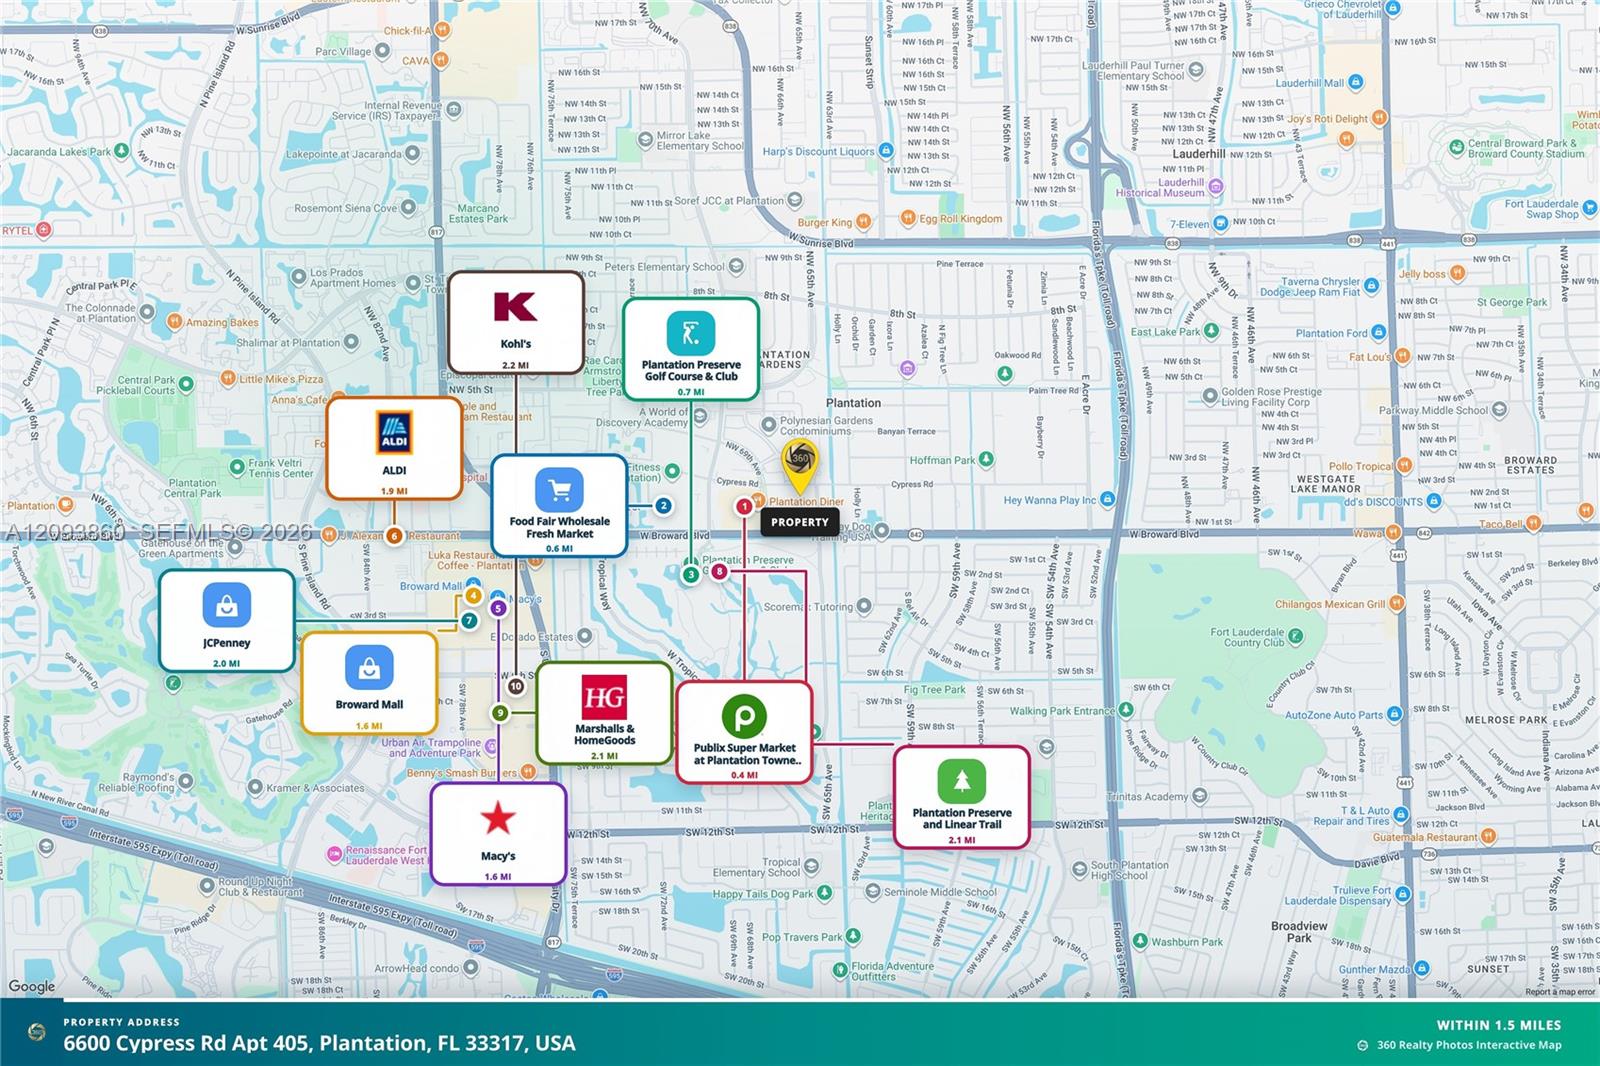
Task: Select green numbered marker 3
Action: [x=691, y=575]
